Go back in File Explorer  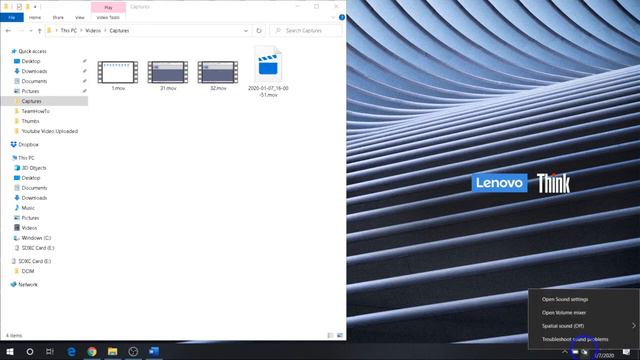coord(9,31)
